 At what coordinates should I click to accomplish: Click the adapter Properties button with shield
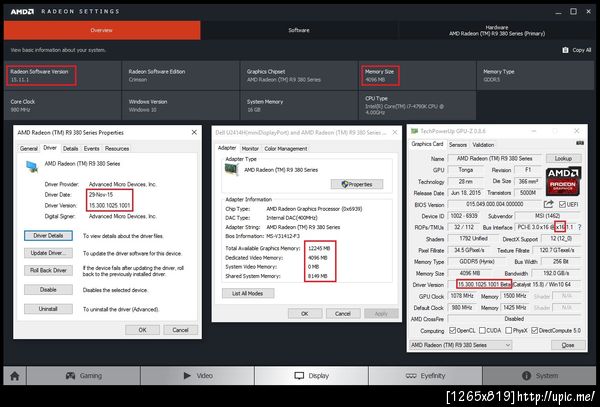[357, 184]
